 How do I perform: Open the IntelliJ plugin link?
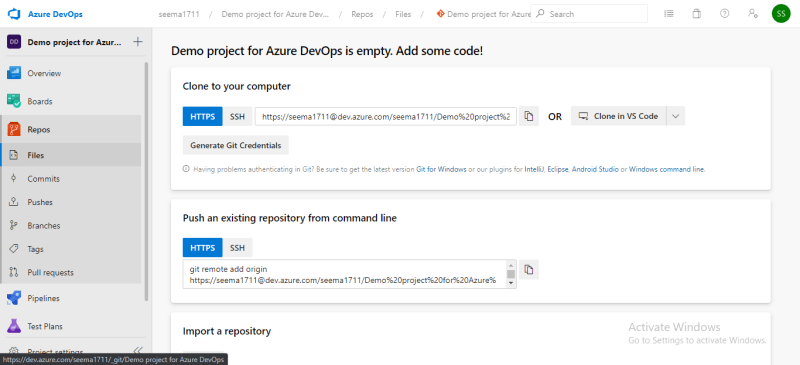(x=534, y=169)
